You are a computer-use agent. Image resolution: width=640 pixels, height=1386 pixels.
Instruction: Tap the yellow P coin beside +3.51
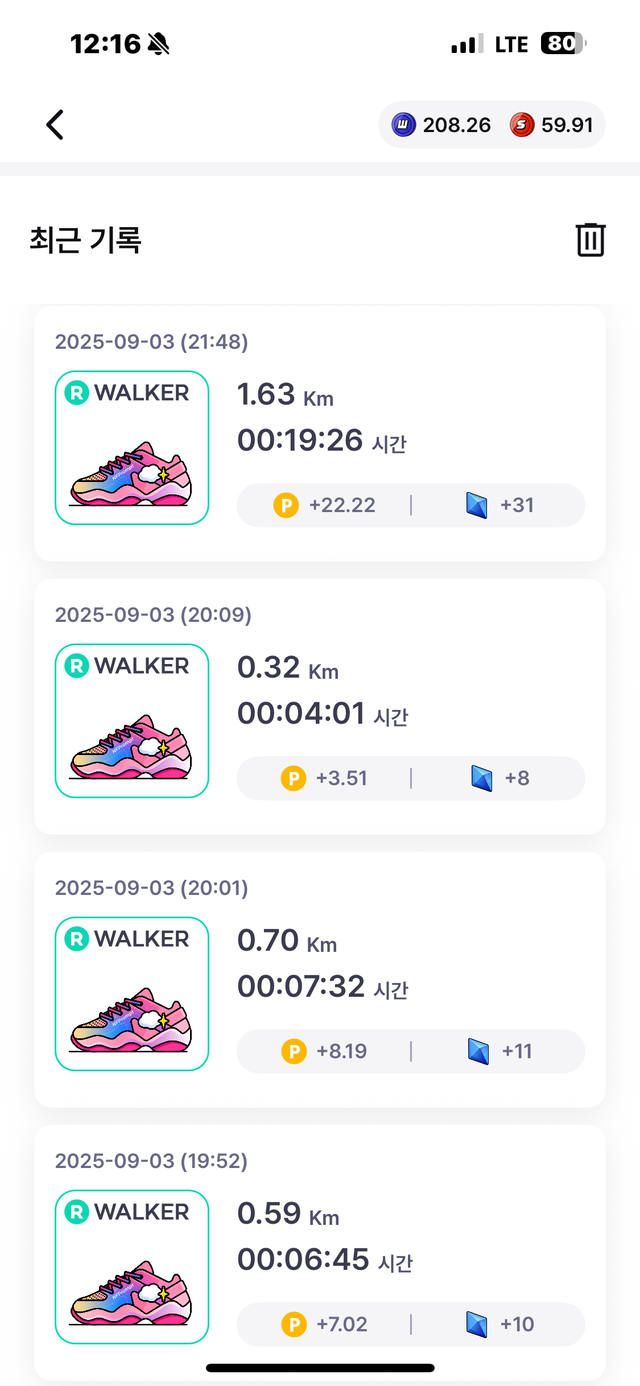coord(293,778)
